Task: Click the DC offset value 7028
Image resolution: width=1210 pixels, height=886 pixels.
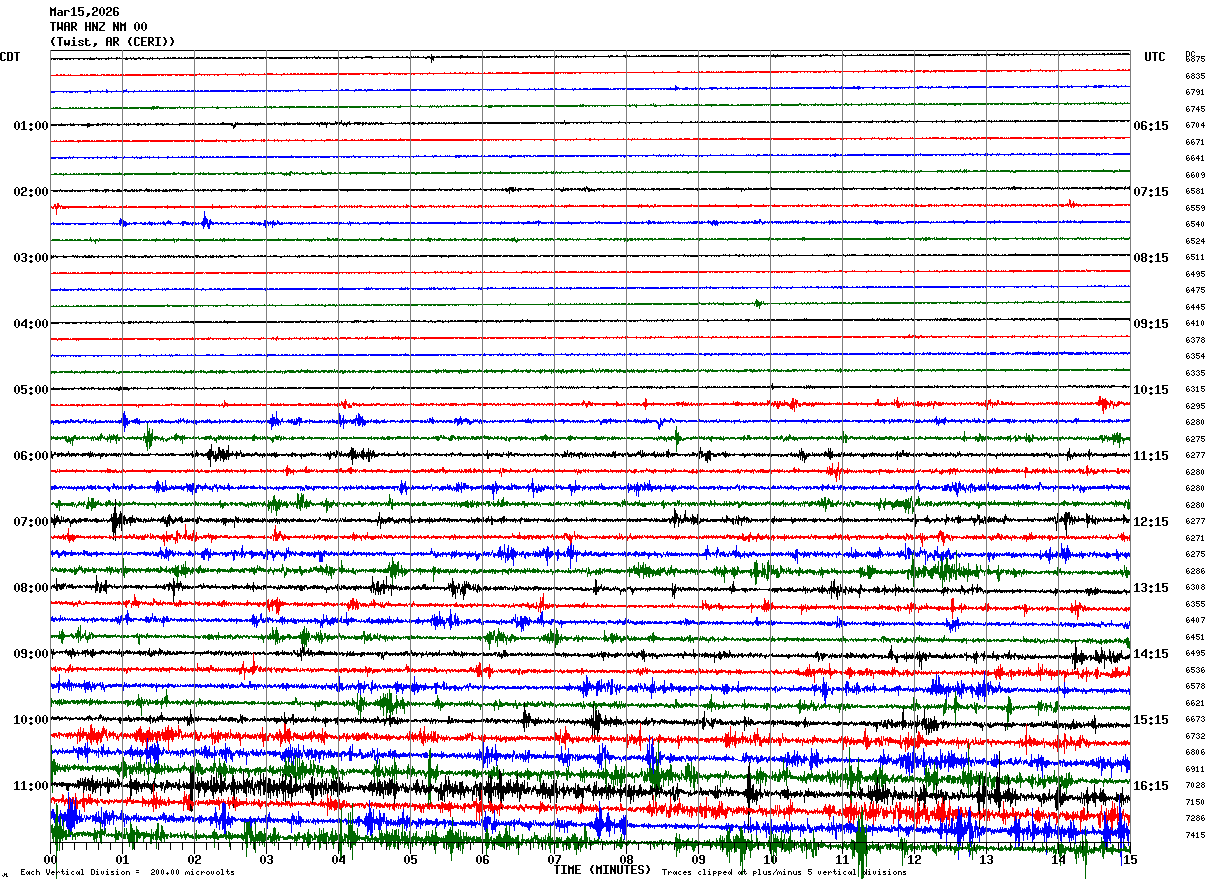Action: (x=1195, y=786)
